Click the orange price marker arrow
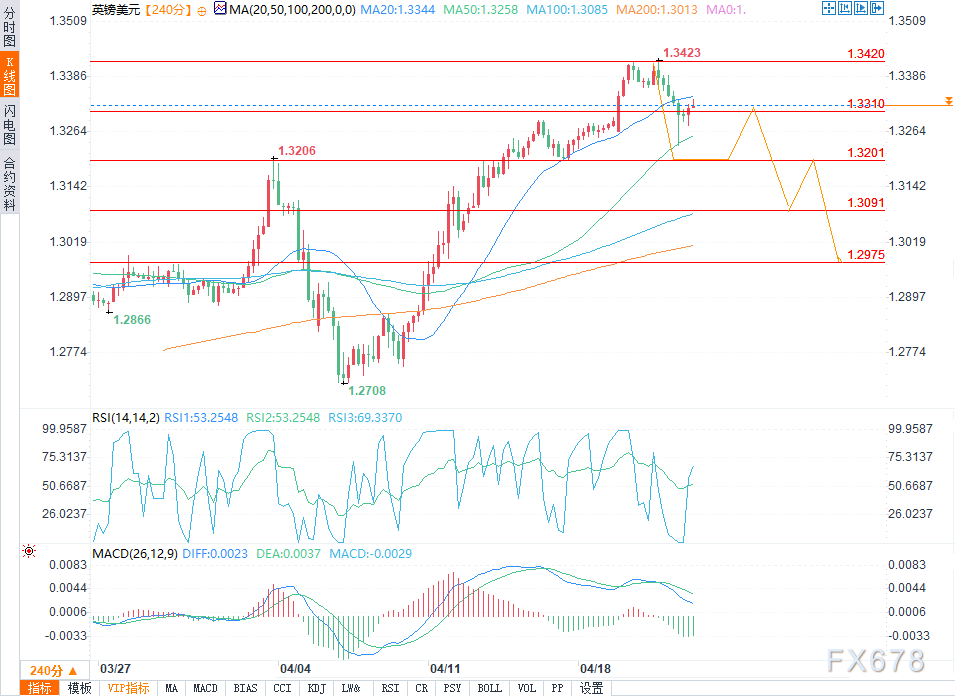This screenshot has width=955, height=696. pyautogui.click(x=948, y=100)
